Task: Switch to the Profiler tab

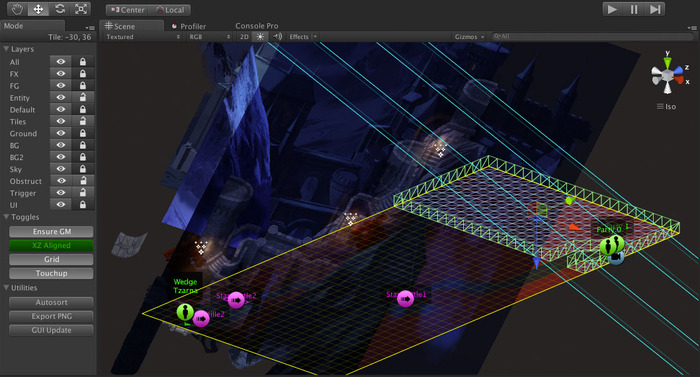Action: tap(189, 26)
